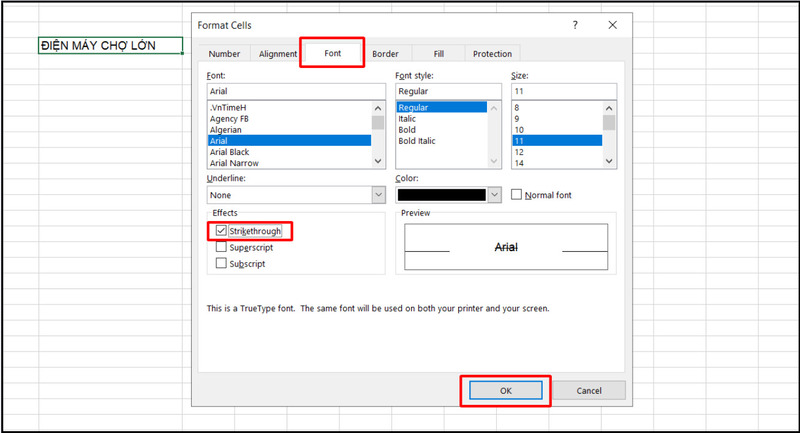Uncheck the Strikethrough checkbox
Image resolution: width=800 pixels, height=433 pixels.
[222, 231]
